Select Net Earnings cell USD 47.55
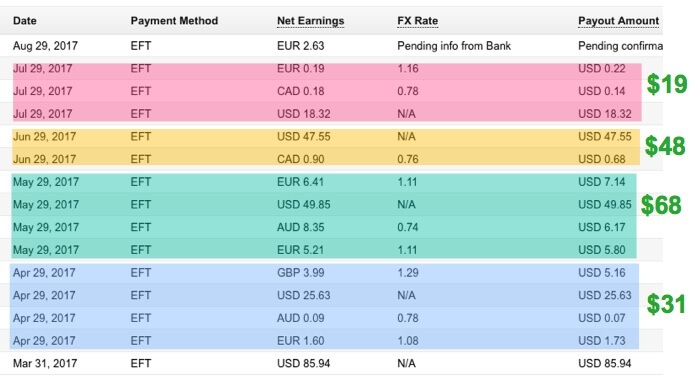This screenshot has width=700, height=380. coord(304,137)
